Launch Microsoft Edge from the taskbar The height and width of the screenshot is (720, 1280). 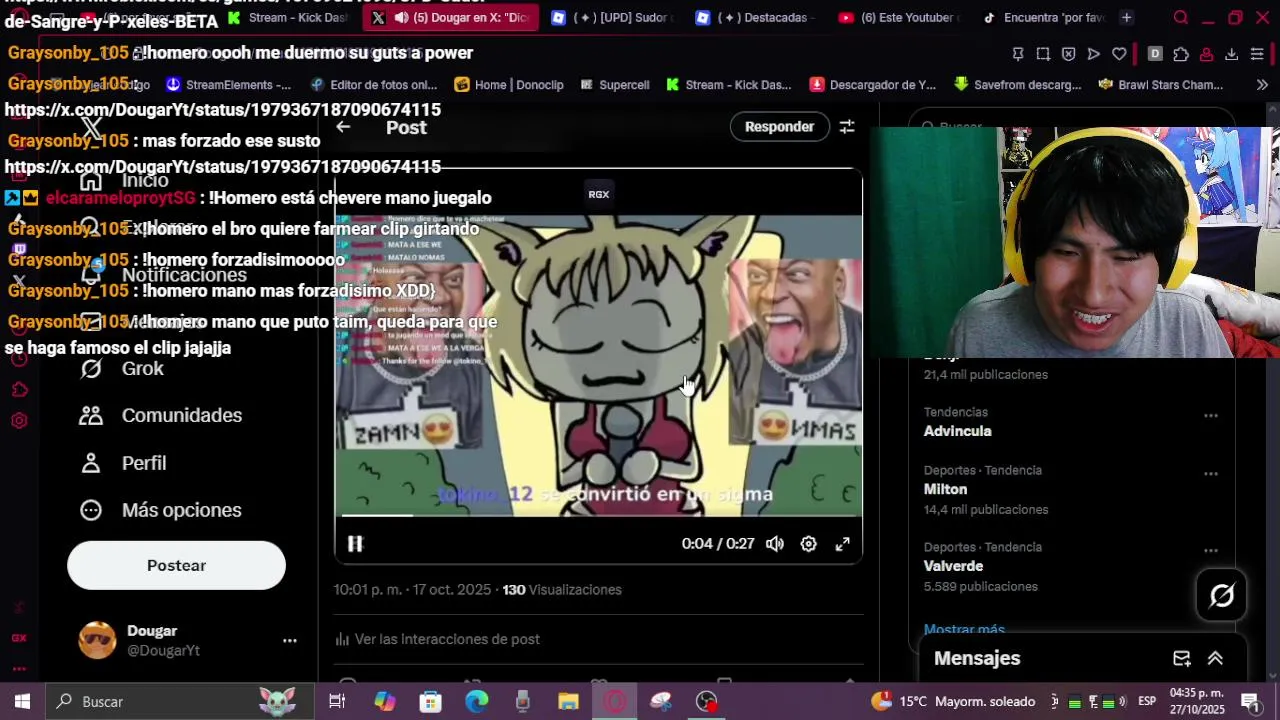476,702
